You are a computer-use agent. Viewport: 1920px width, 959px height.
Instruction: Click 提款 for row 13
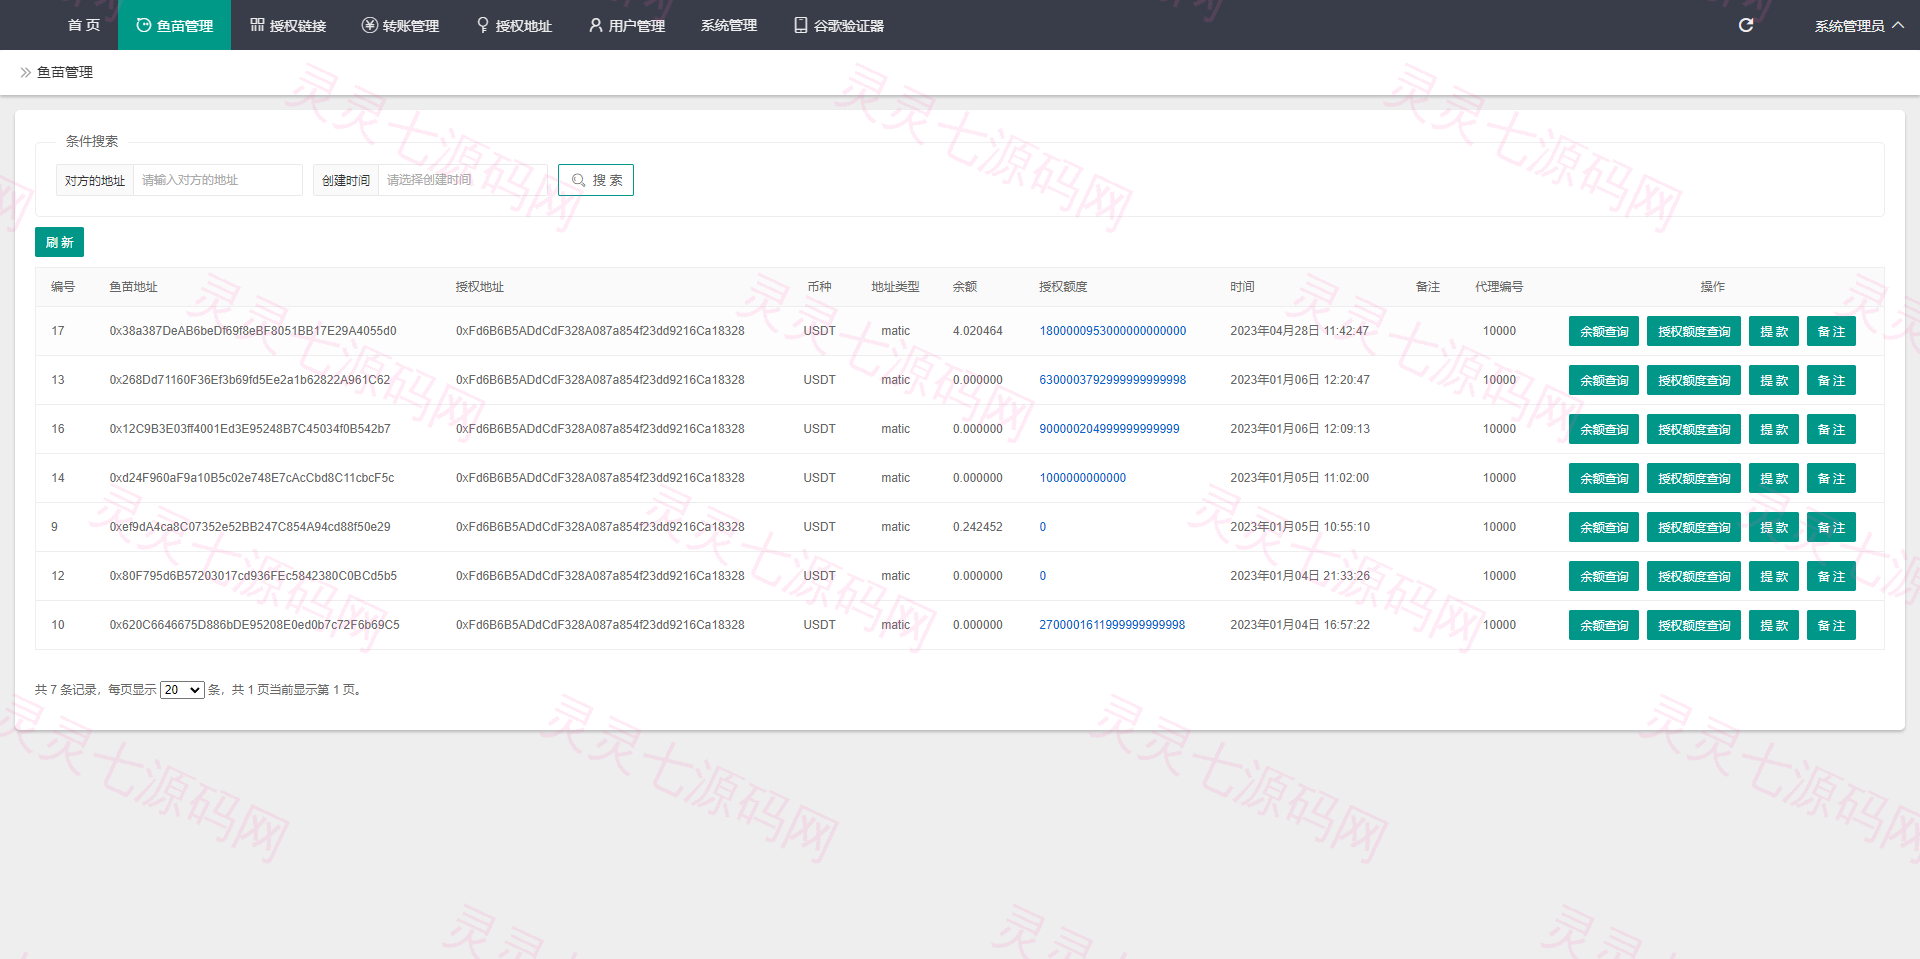(x=1774, y=380)
